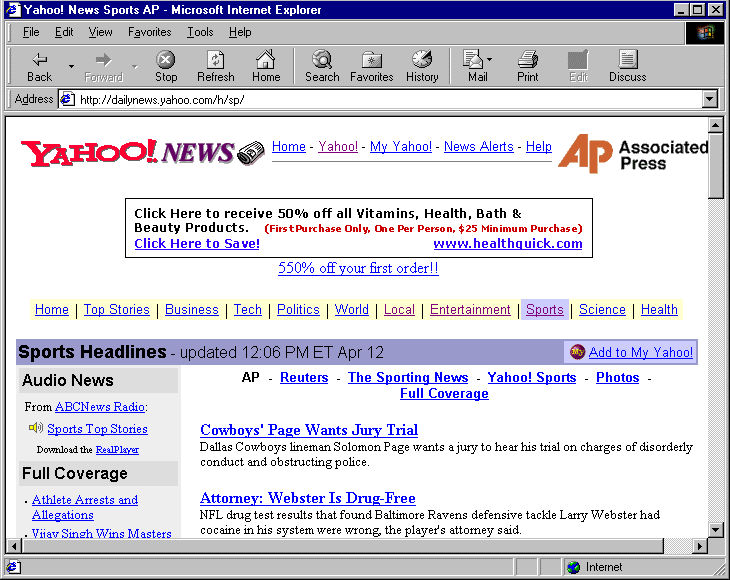Click the status bar page icon
This screenshot has height=580, width=730.
point(13,567)
